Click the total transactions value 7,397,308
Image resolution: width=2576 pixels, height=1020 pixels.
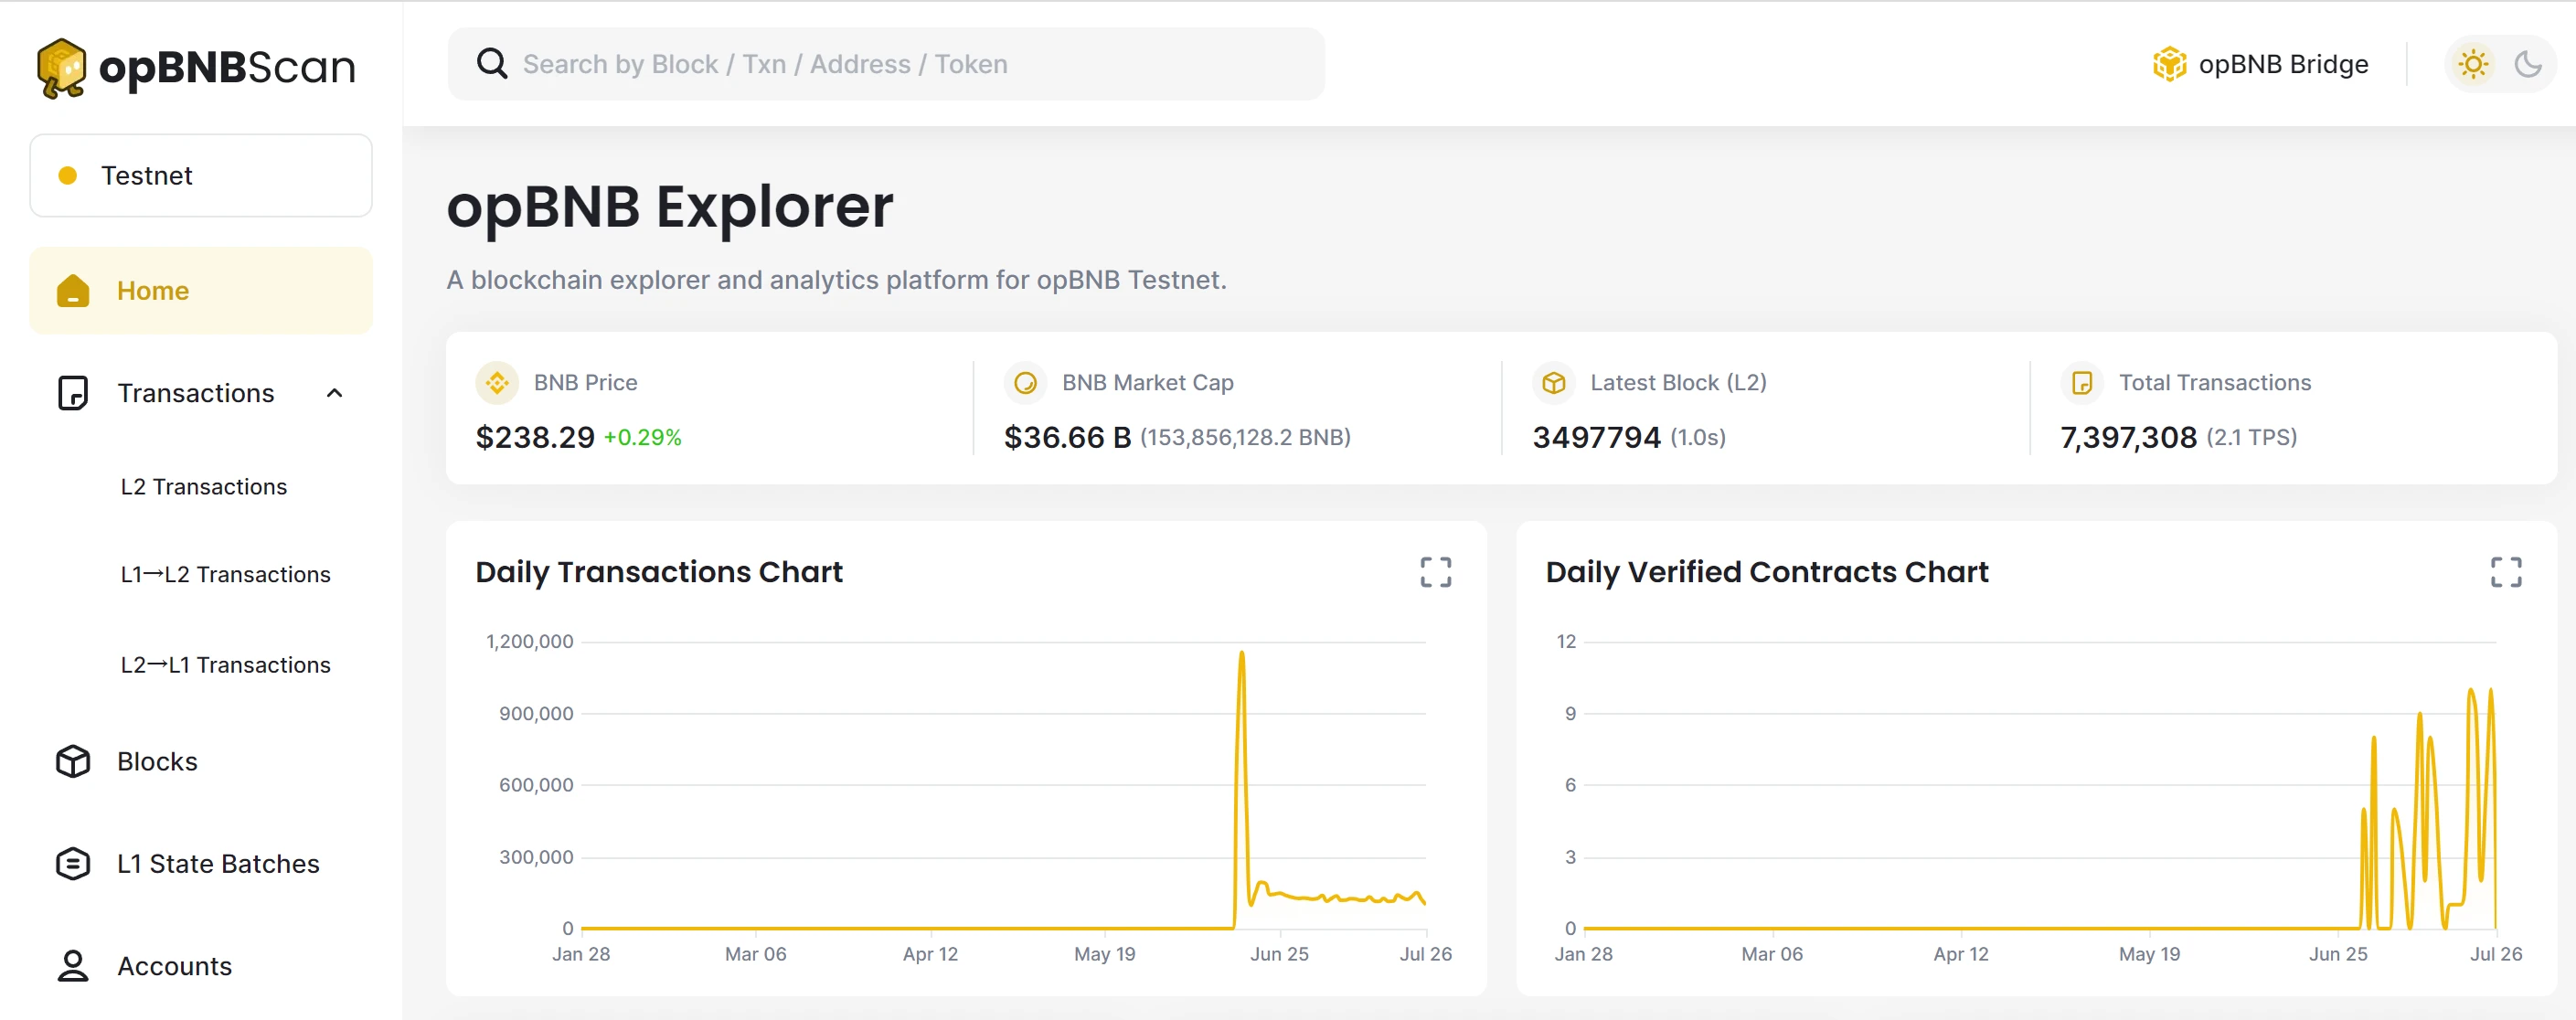tap(2128, 438)
